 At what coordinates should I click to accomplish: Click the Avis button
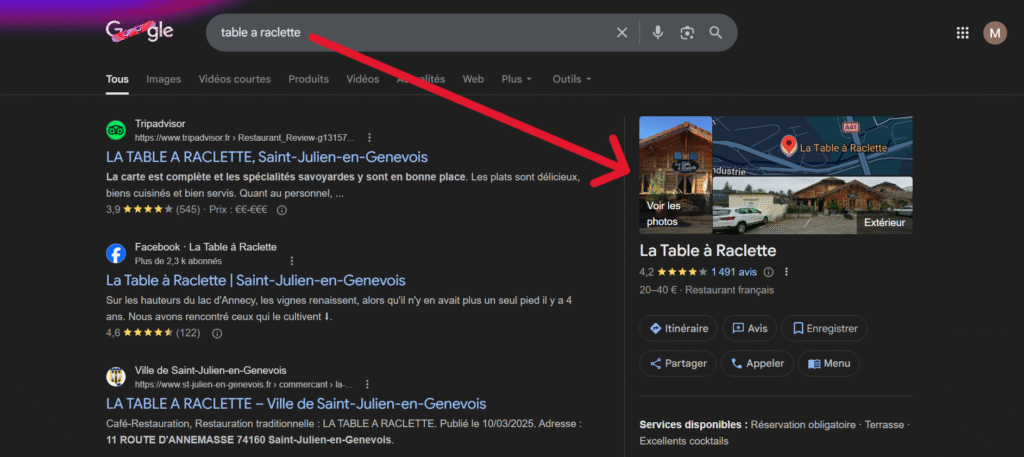pos(749,328)
